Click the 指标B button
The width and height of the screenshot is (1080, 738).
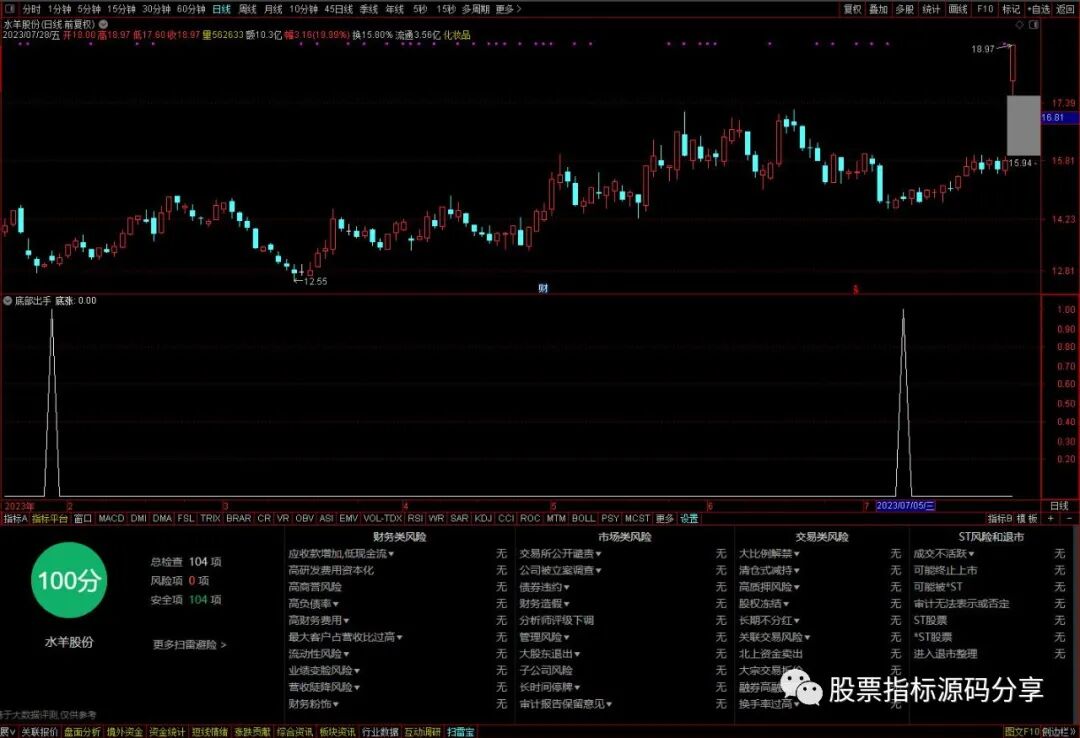(x=999, y=518)
